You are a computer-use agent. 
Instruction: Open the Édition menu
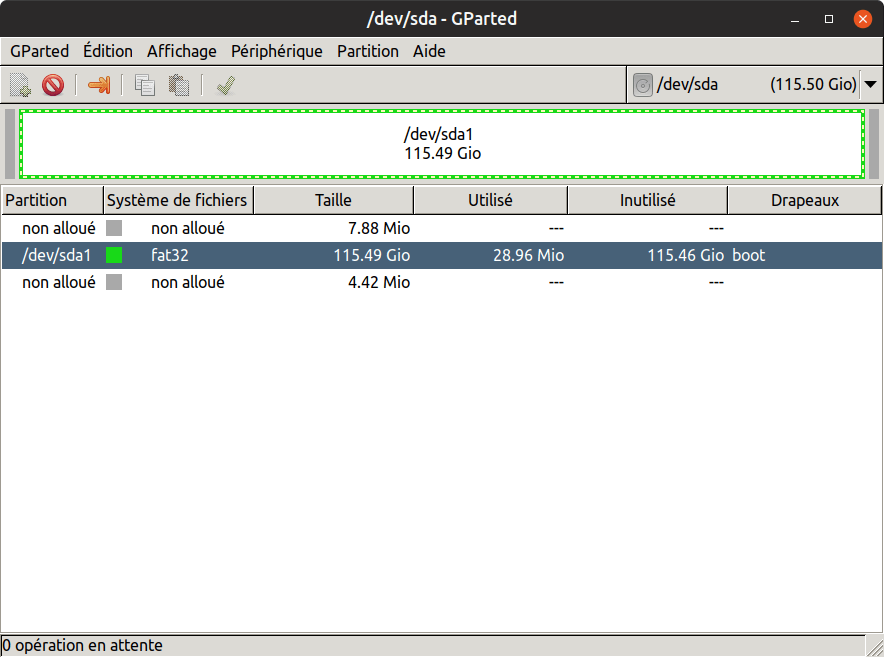click(108, 51)
